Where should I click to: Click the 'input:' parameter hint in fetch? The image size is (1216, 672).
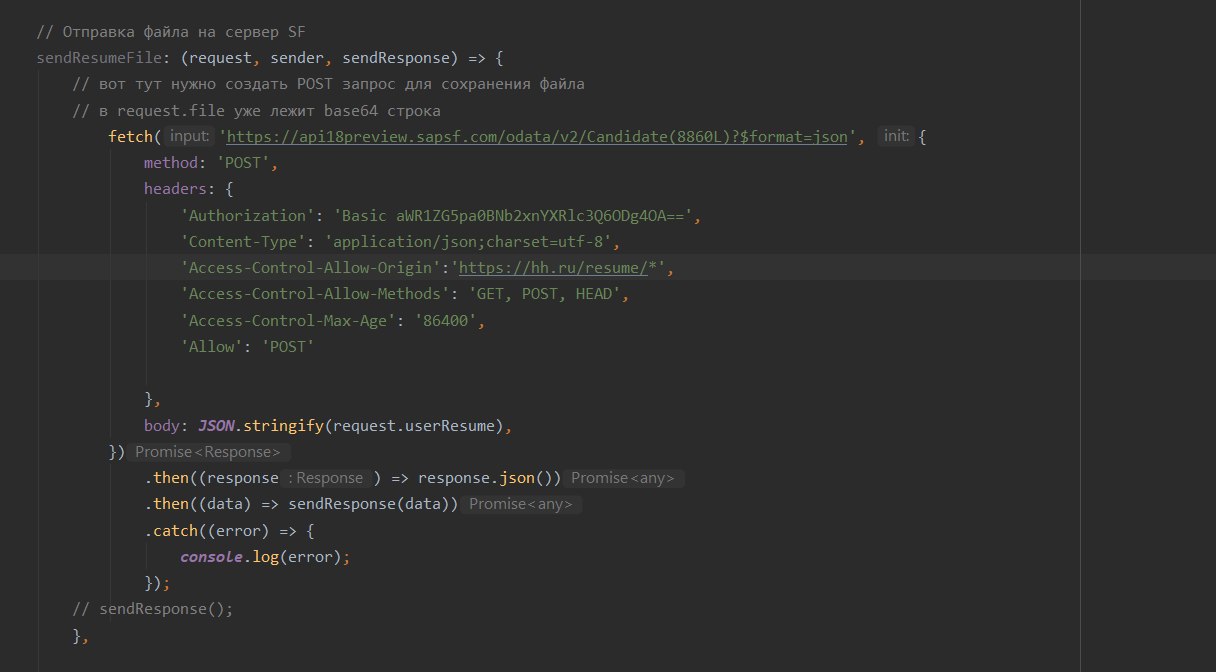coord(188,137)
